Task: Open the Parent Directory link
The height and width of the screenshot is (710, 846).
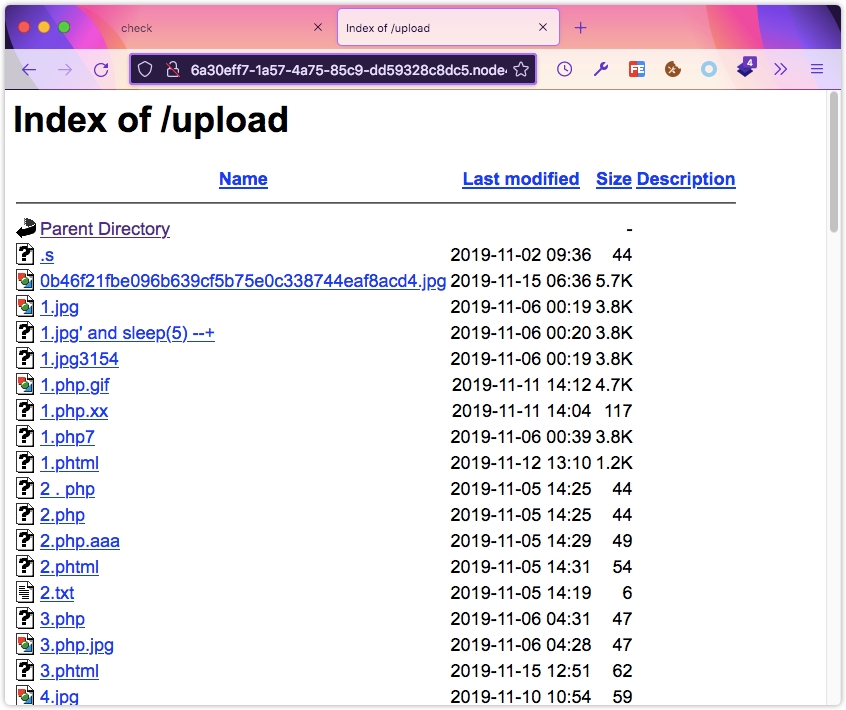Action: point(105,229)
